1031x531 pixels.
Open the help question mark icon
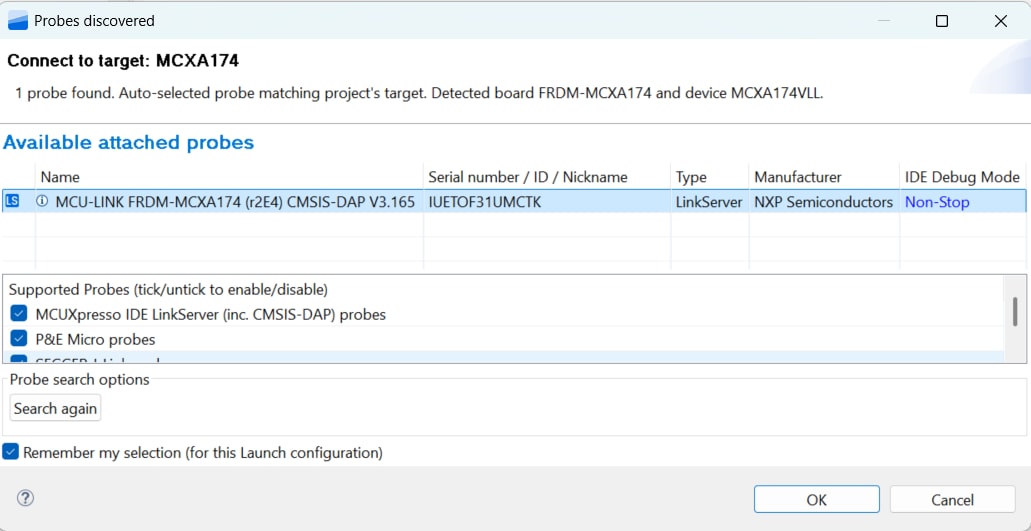(25, 498)
